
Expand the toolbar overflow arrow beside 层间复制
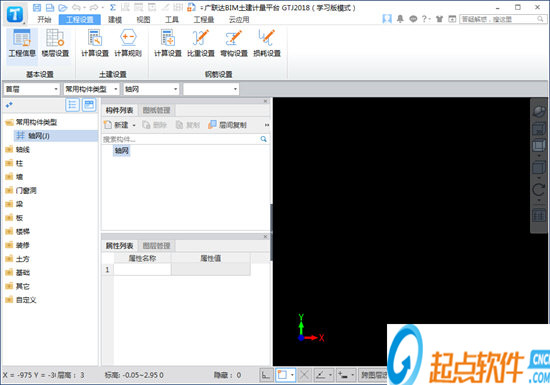tap(267, 125)
